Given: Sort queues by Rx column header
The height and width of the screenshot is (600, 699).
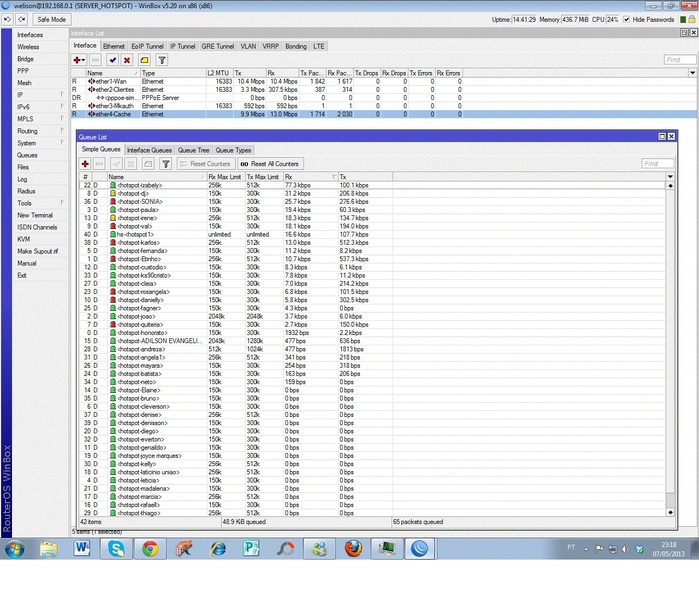Looking at the screenshot, I should point(310,177).
